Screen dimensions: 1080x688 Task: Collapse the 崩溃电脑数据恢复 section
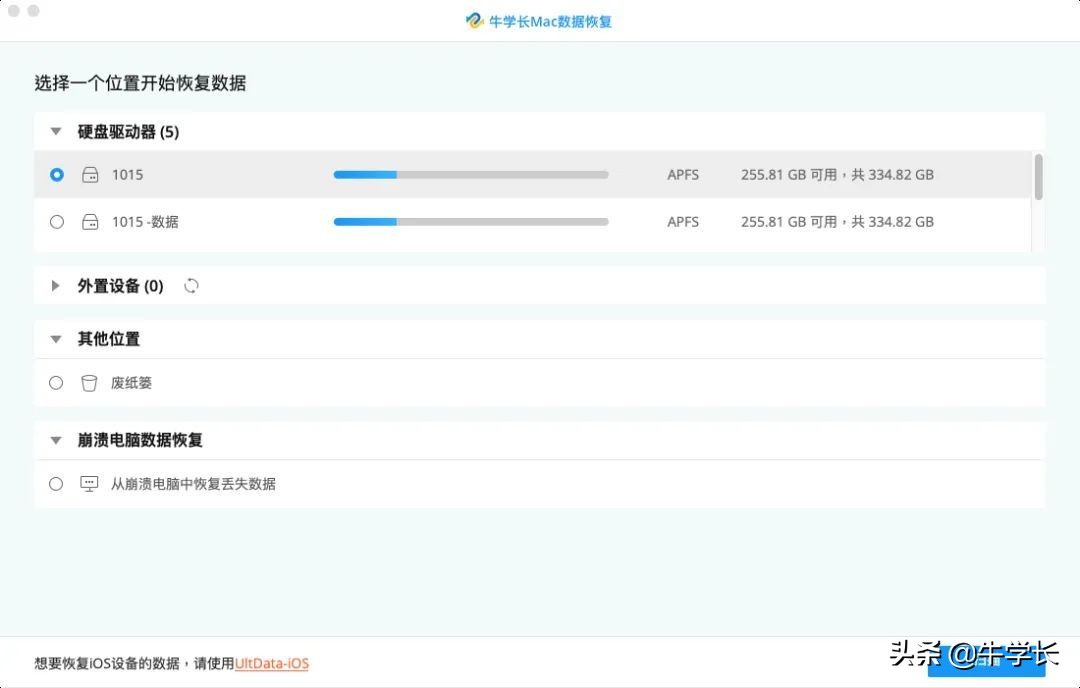tap(55, 440)
